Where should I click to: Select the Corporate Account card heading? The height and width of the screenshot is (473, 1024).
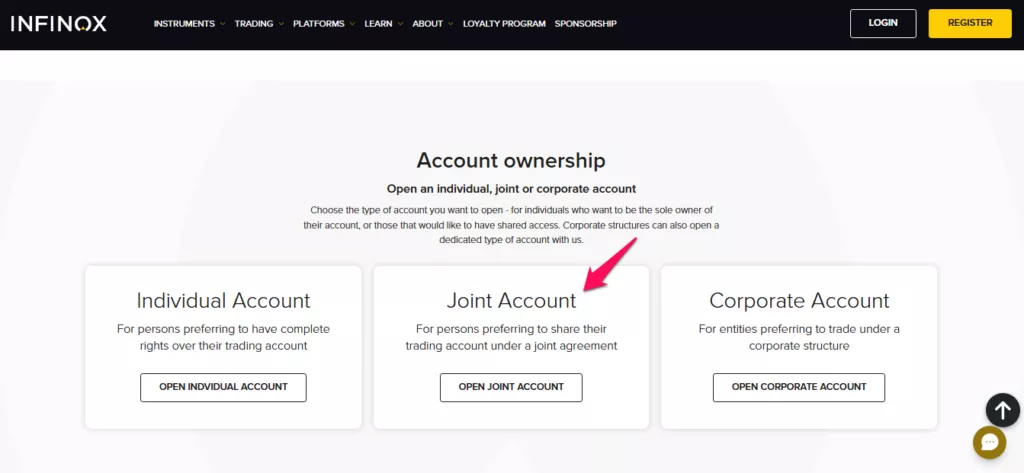pos(799,301)
